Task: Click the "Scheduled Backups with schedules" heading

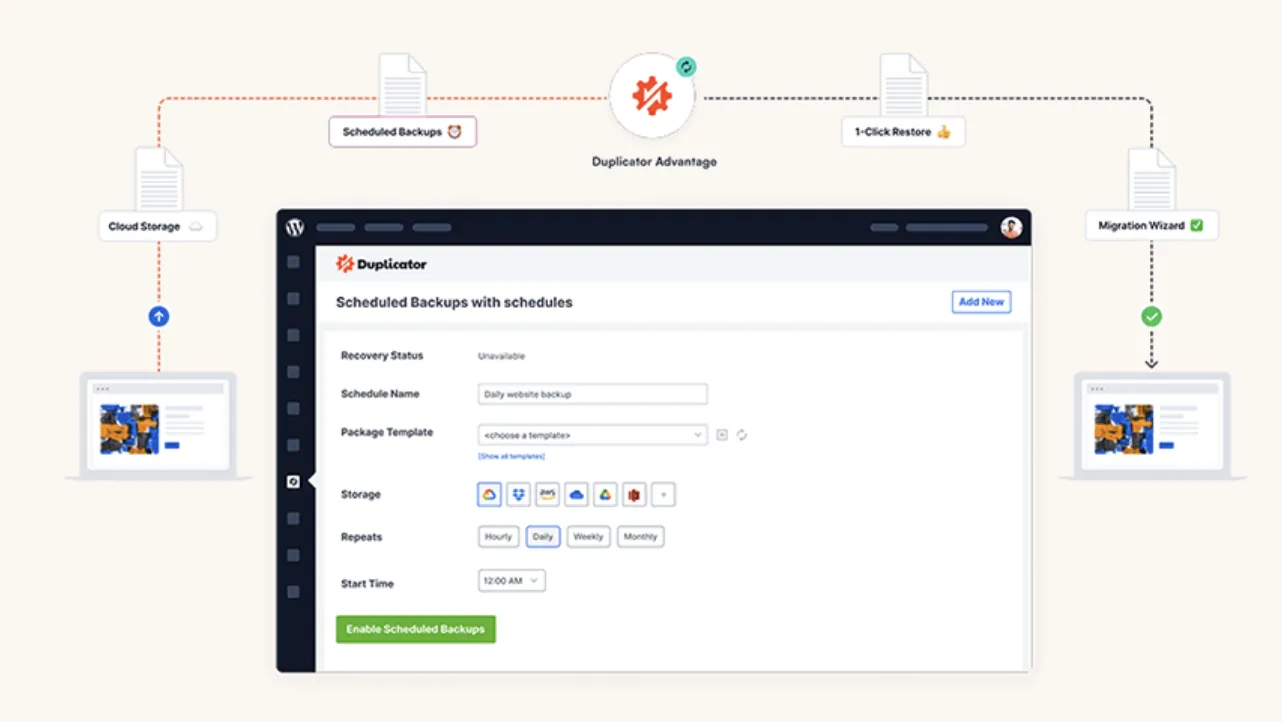Action: click(454, 302)
